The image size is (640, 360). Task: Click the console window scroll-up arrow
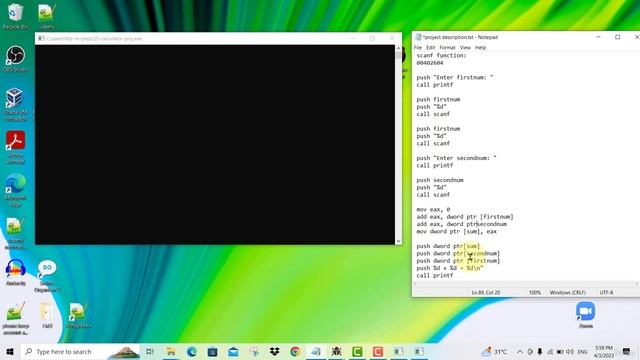[398, 48]
